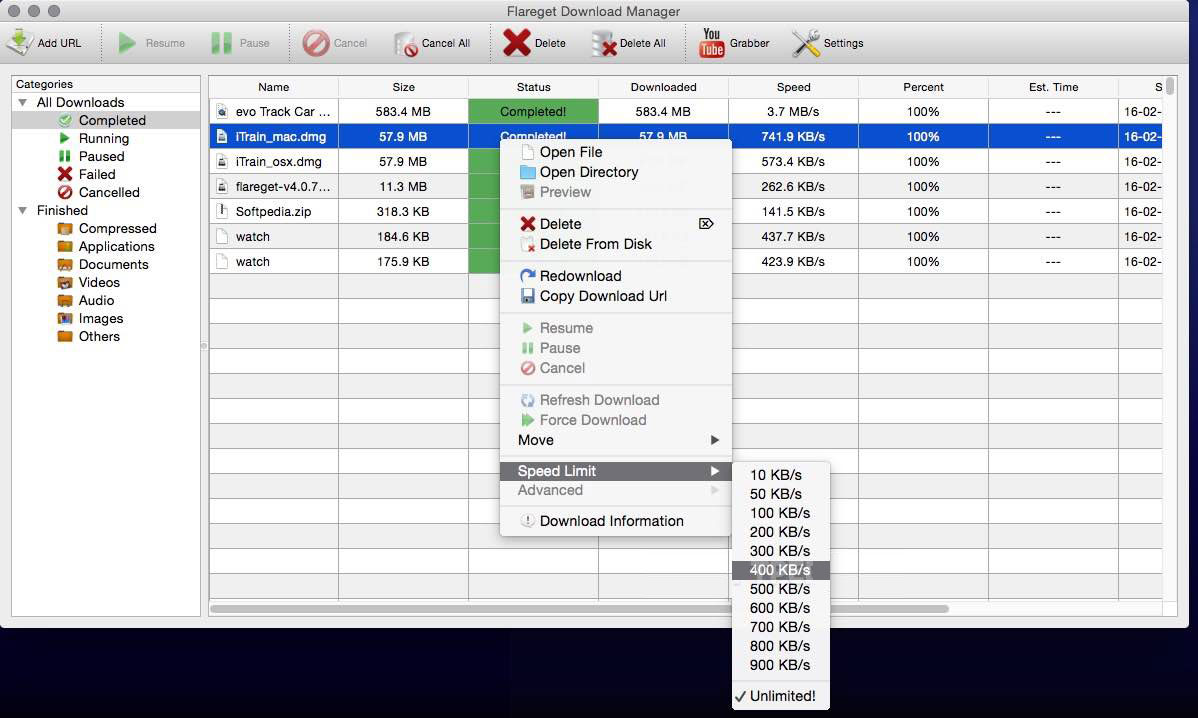Viewport: 1198px width, 718px height.
Task: Set speed limit to 200 KB/s
Action: tap(781, 532)
